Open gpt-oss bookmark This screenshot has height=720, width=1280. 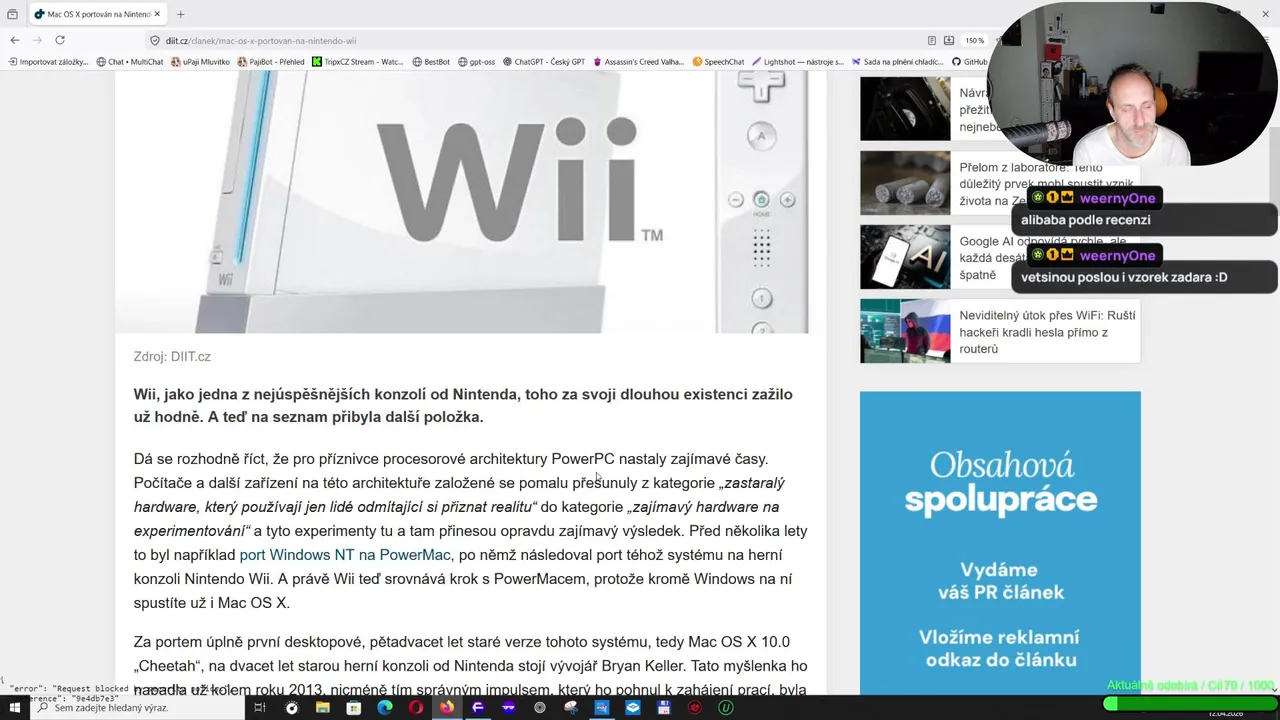tap(476, 62)
